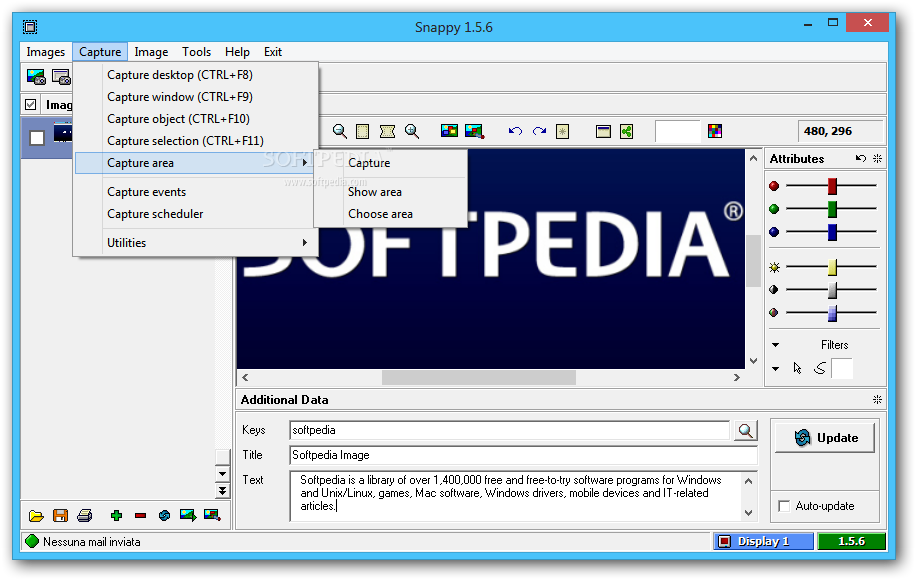Viewport: 916px width, 580px height.
Task: Click the Additional Data asterisk icon
Action: pos(877,400)
